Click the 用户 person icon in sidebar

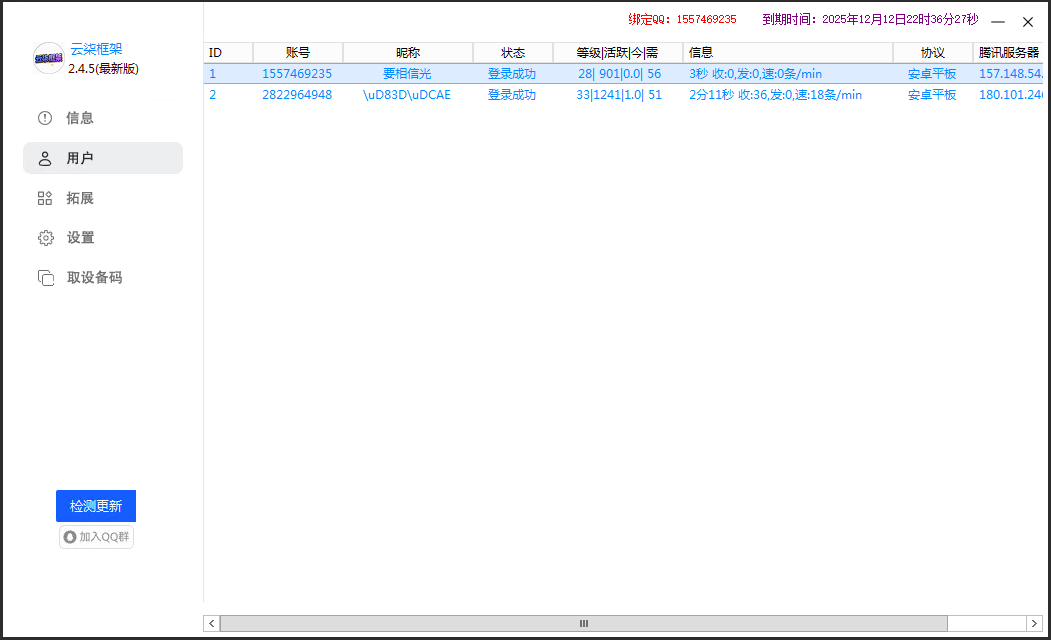[45, 158]
